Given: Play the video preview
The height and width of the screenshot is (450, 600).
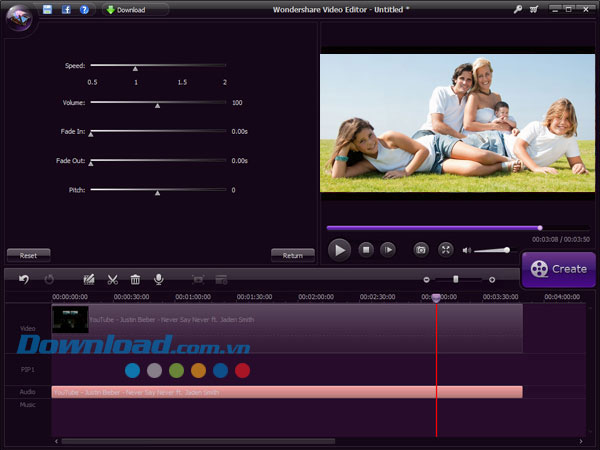Looking at the screenshot, I should pos(340,249).
